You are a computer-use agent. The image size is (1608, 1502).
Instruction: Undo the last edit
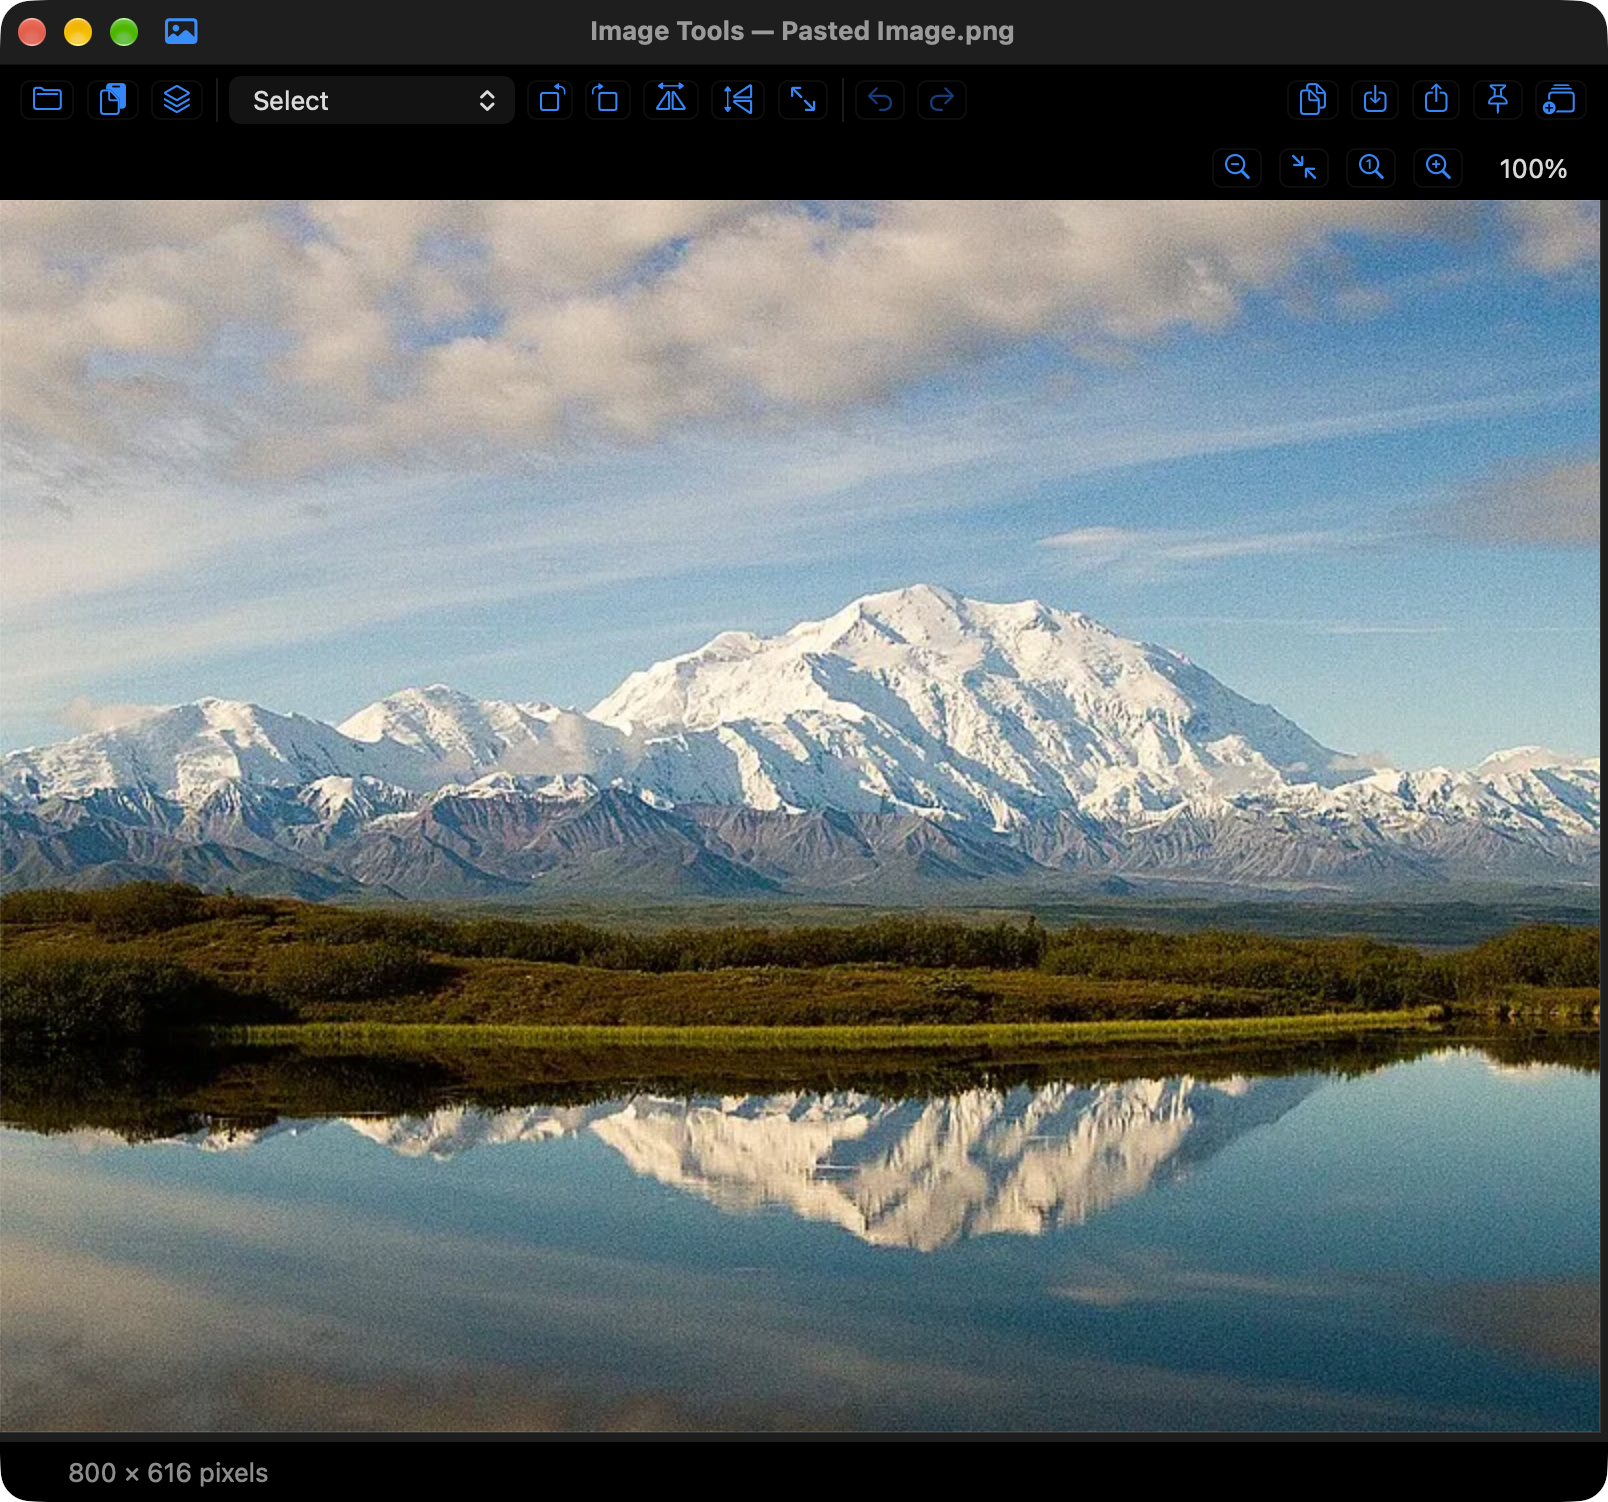[x=880, y=100]
